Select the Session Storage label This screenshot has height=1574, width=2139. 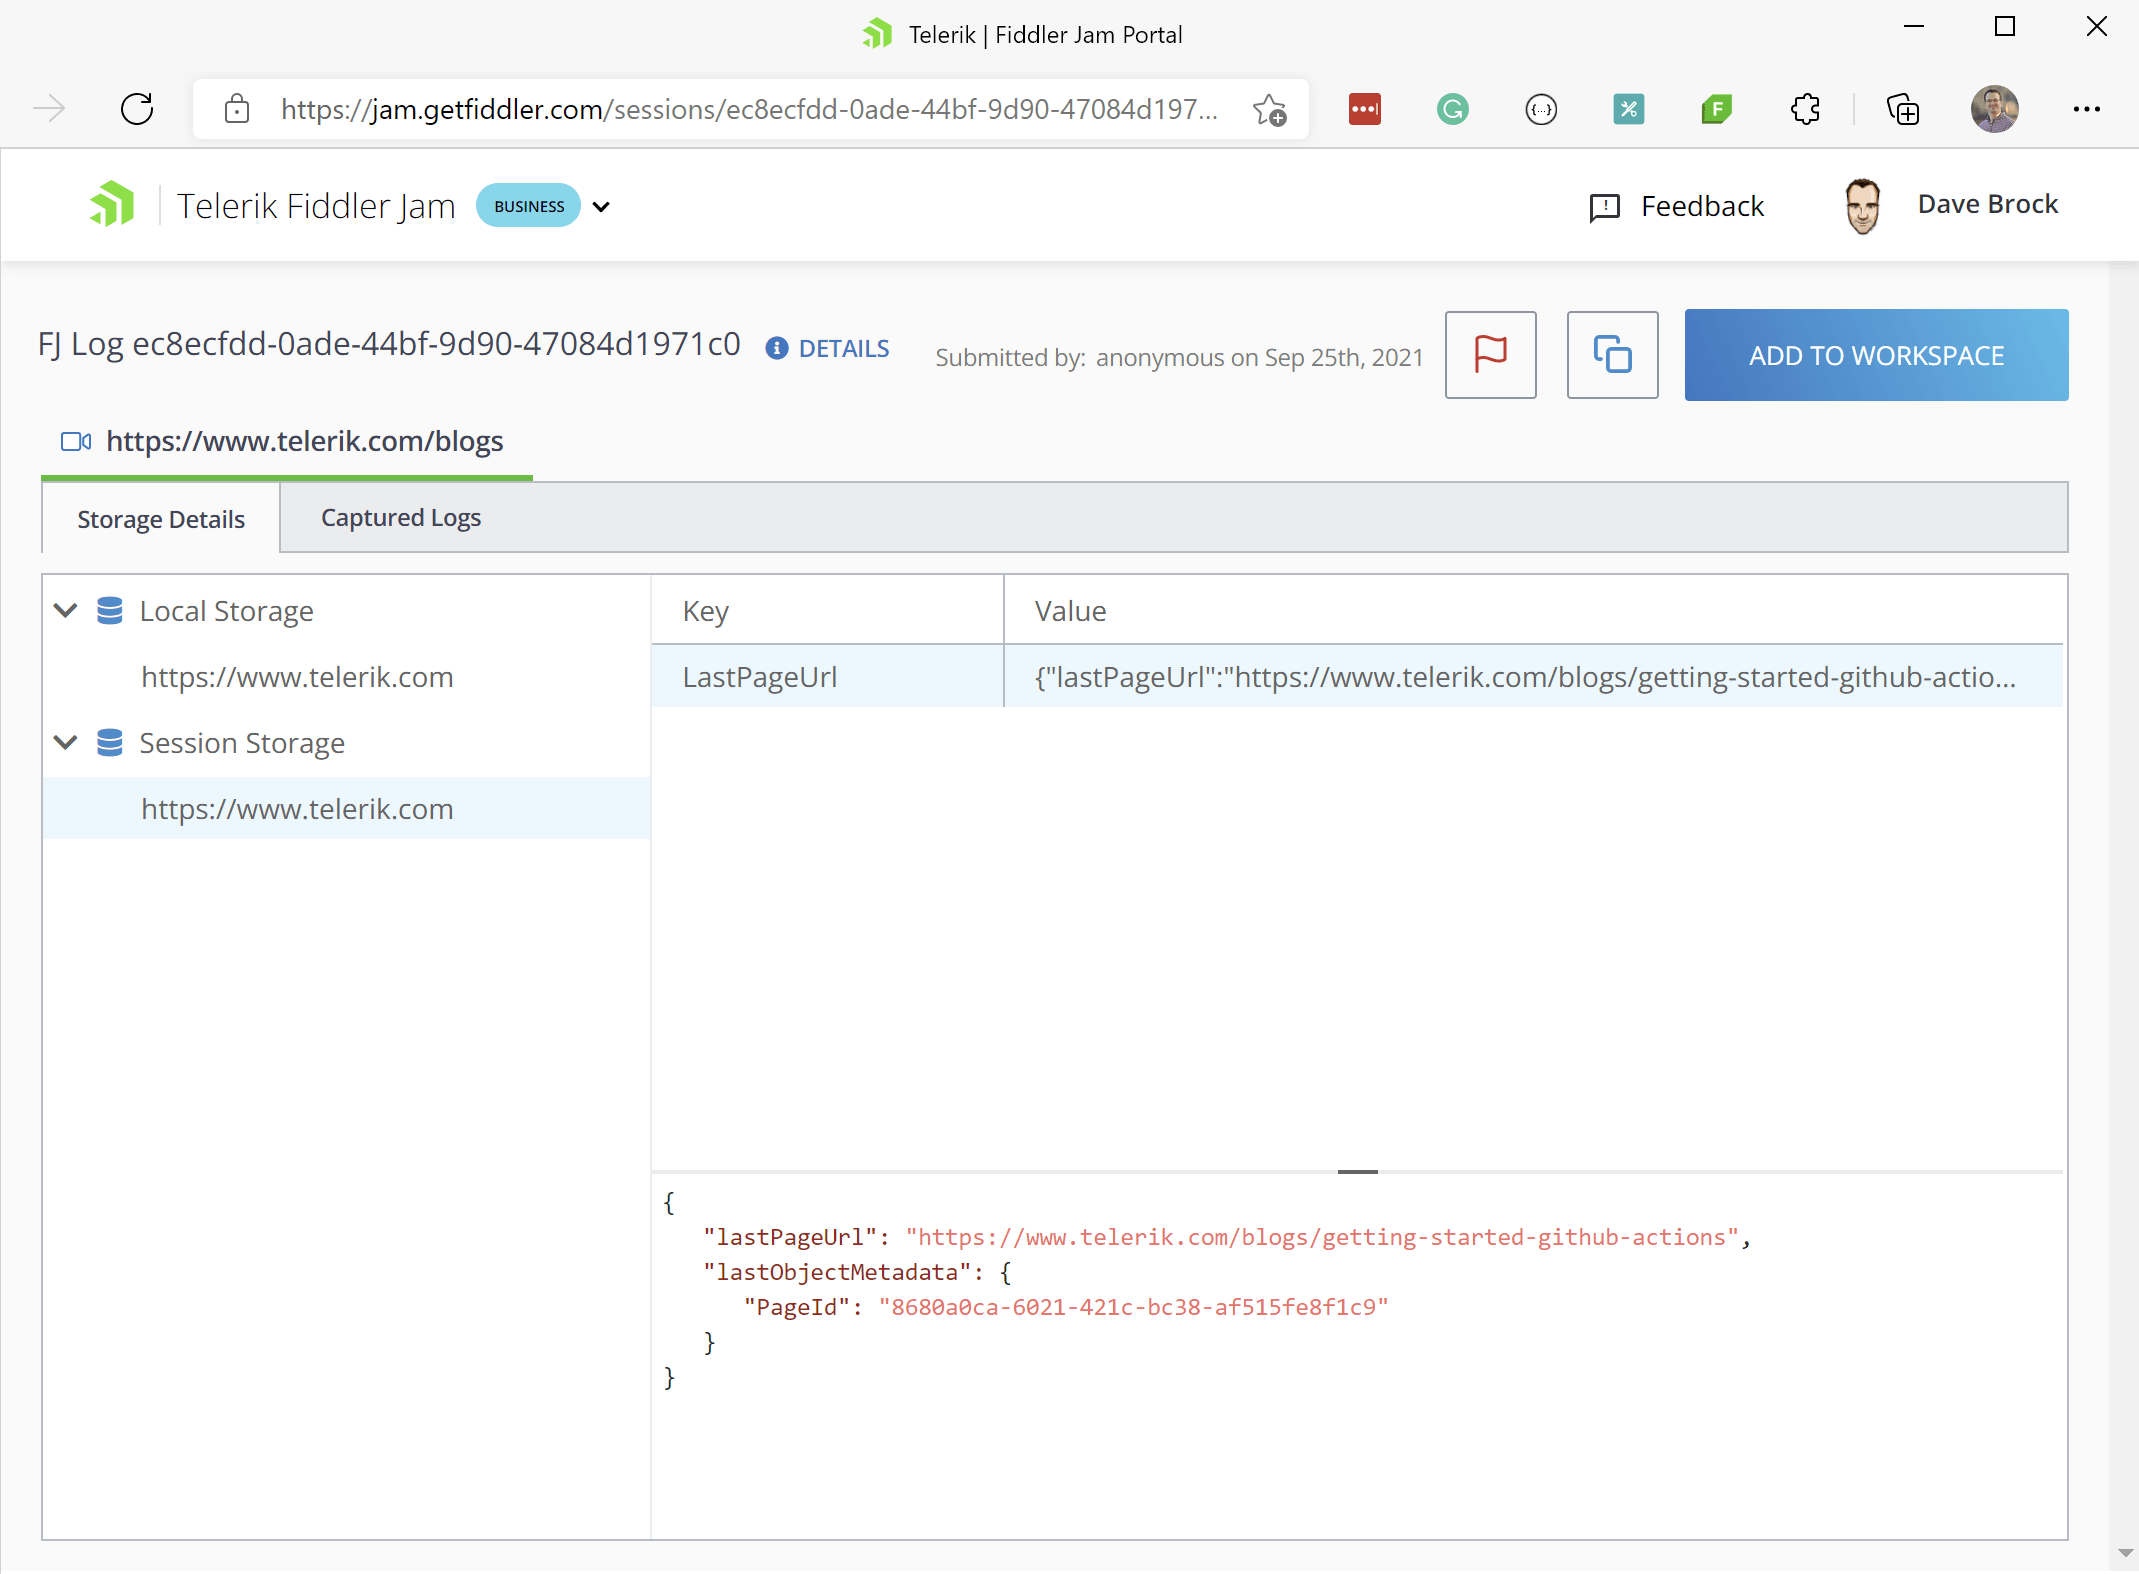[242, 743]
